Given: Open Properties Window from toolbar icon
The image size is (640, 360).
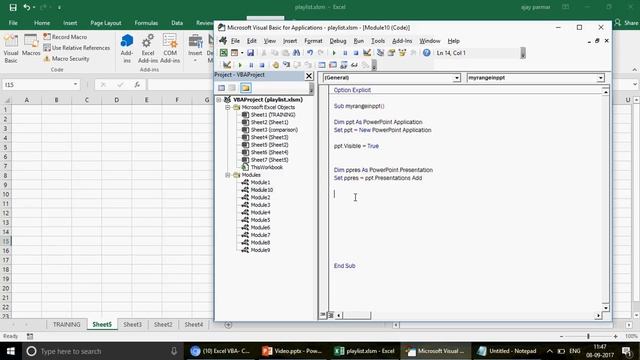Looking at the screenshot, I should click(391, 53).
